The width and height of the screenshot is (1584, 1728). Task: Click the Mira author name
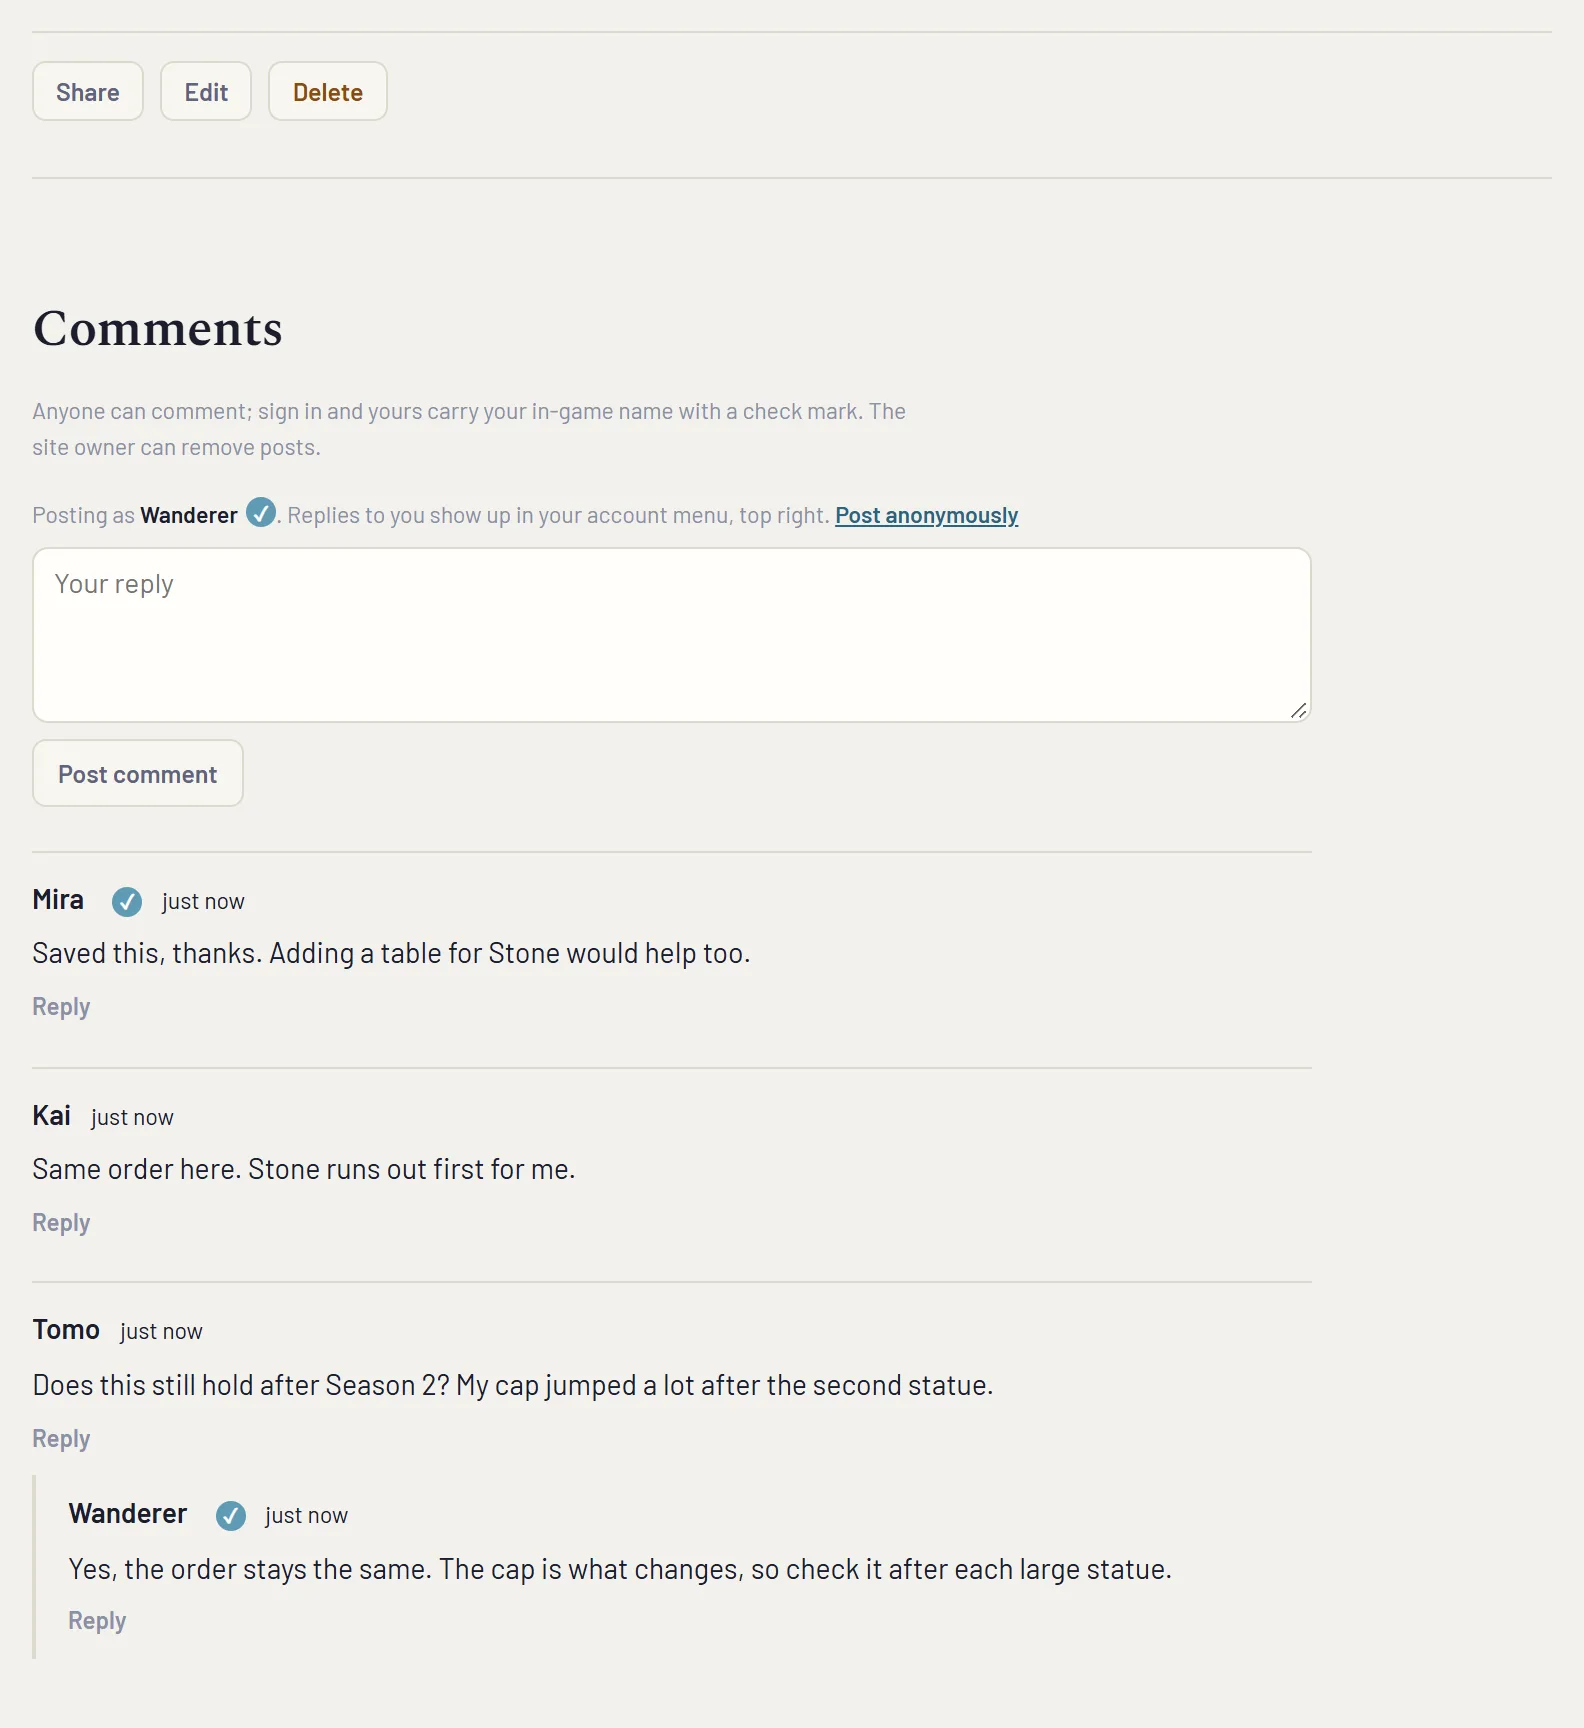coord(58,900)
